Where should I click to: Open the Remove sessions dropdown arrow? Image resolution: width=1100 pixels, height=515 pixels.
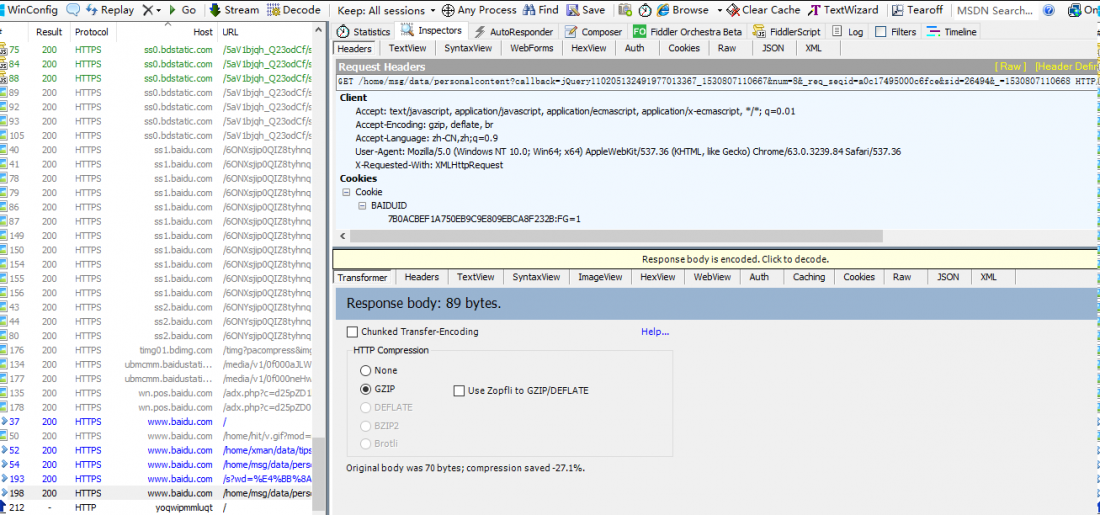point(159,11)
